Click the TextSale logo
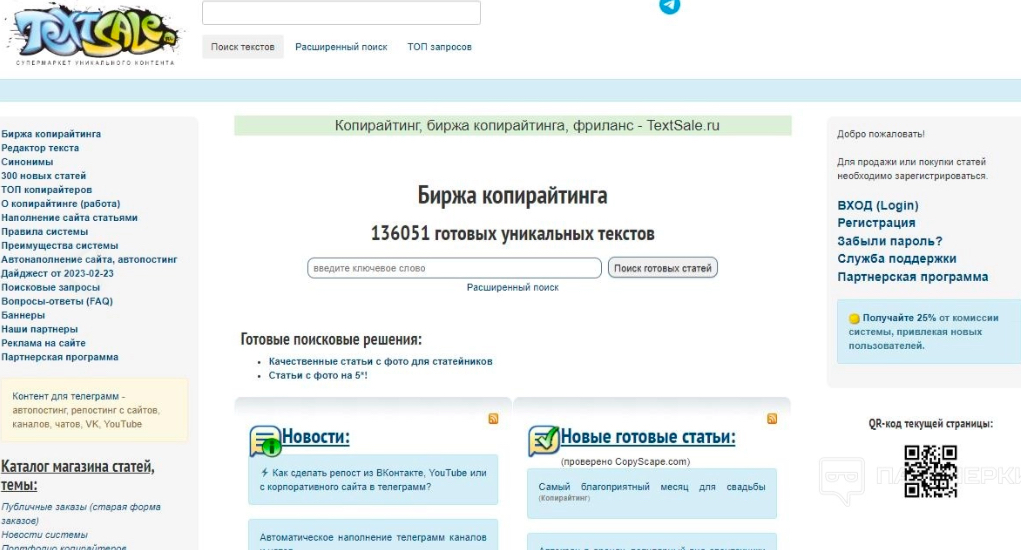The height and width of the screenshot is (550, 1021). [95, 34]
